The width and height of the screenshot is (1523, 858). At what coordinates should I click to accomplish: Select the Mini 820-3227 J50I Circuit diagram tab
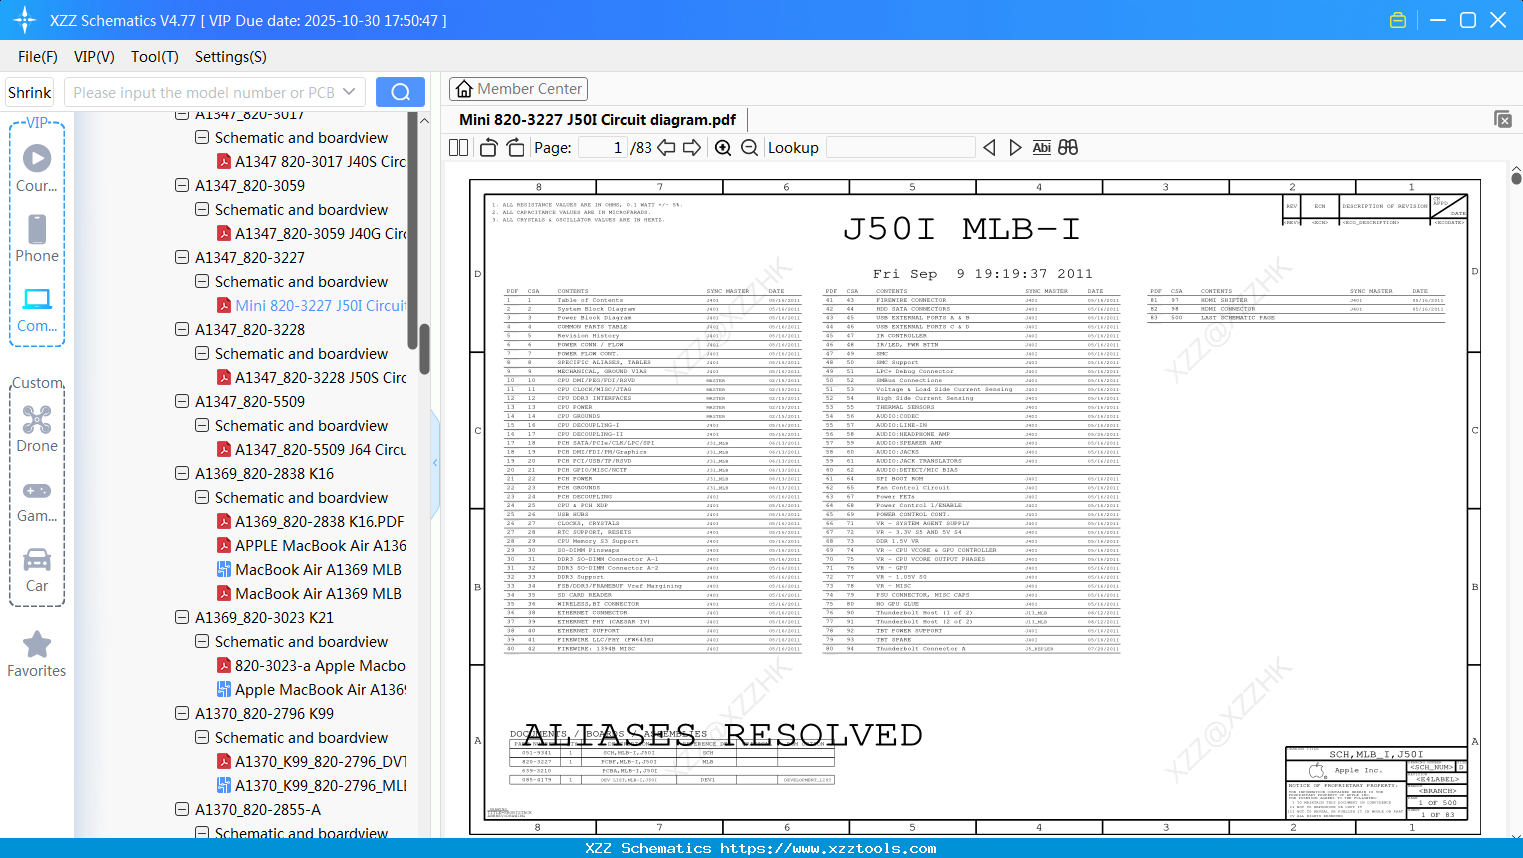click(x=597, y=120)
